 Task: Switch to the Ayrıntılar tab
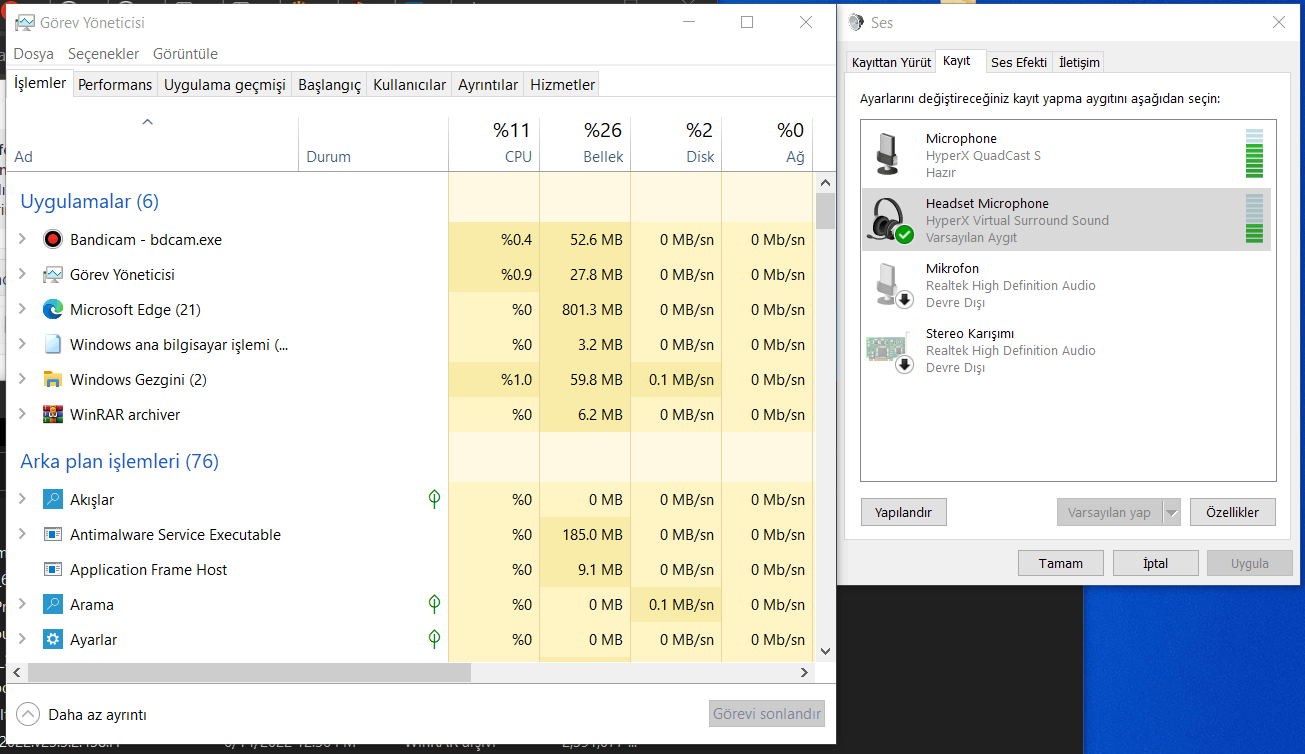(488, 85)
